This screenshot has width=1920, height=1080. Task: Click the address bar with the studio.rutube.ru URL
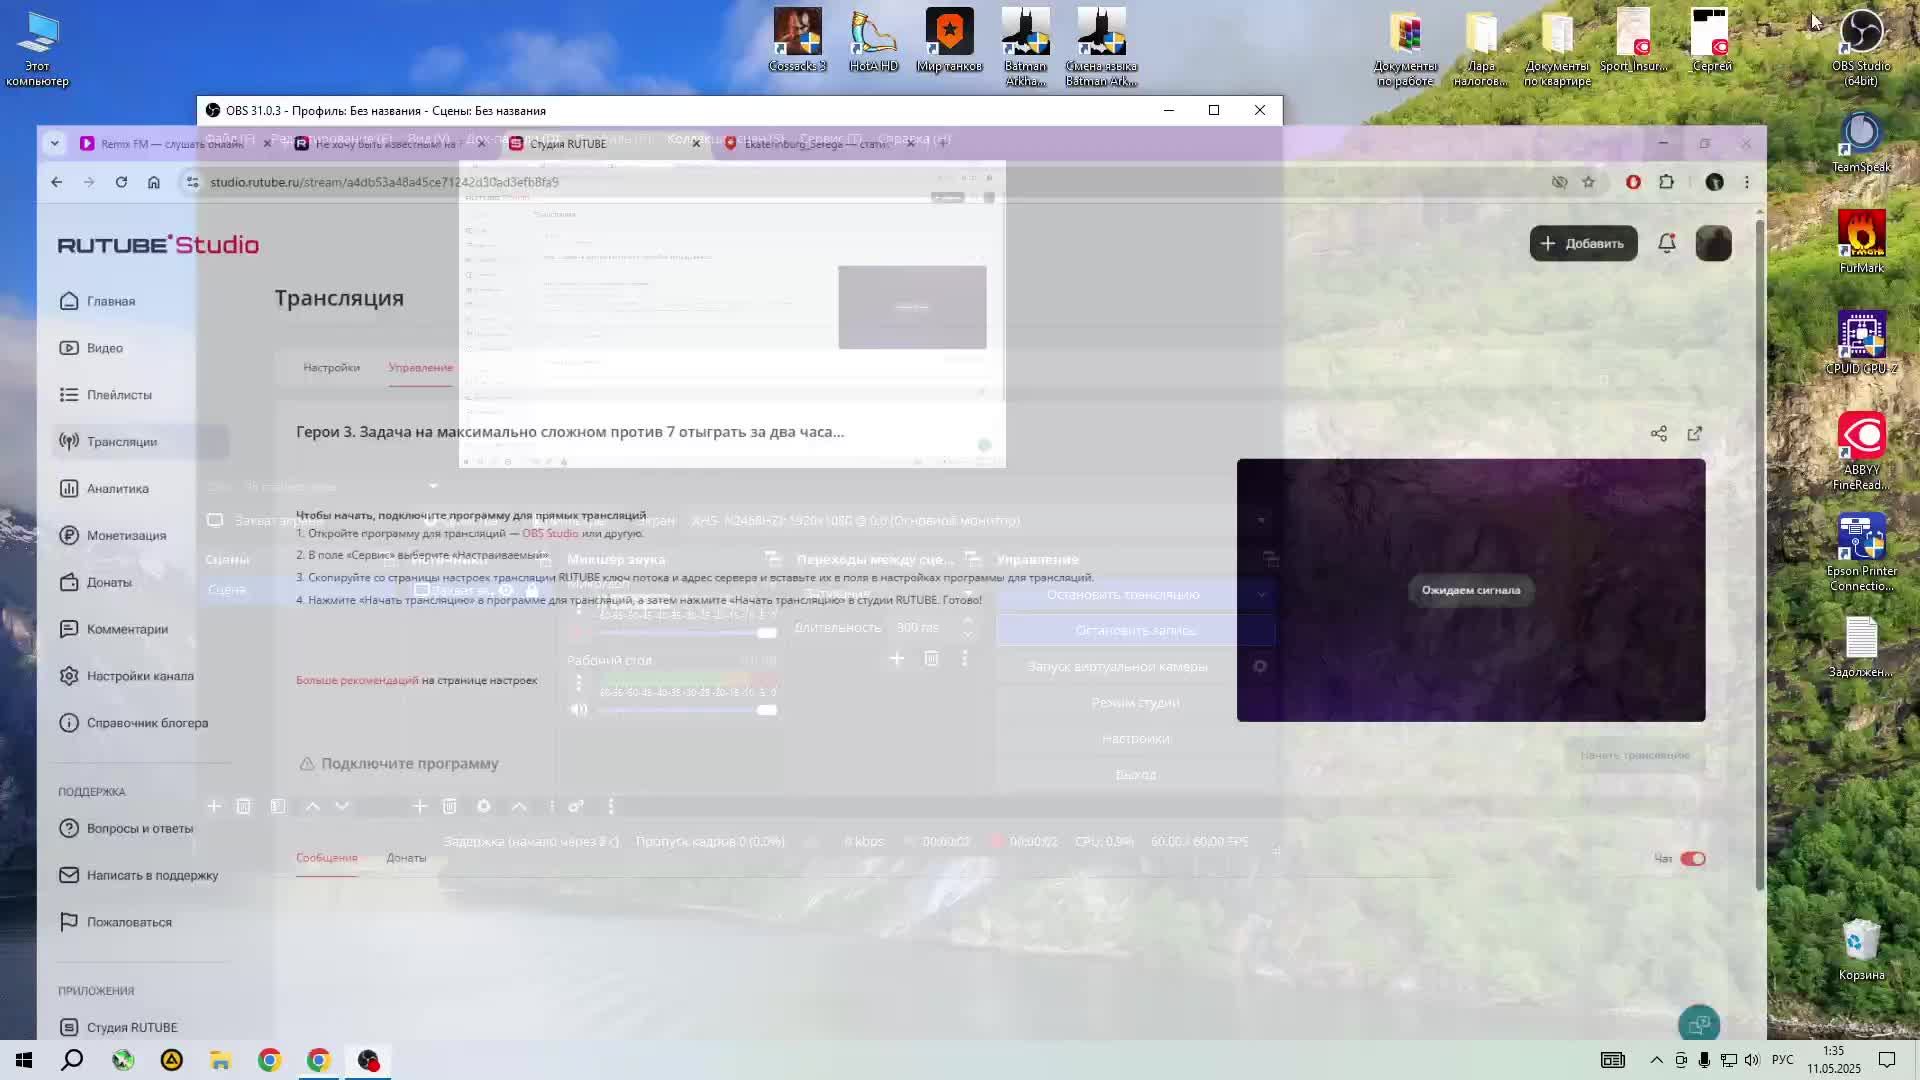pos(860,182)
